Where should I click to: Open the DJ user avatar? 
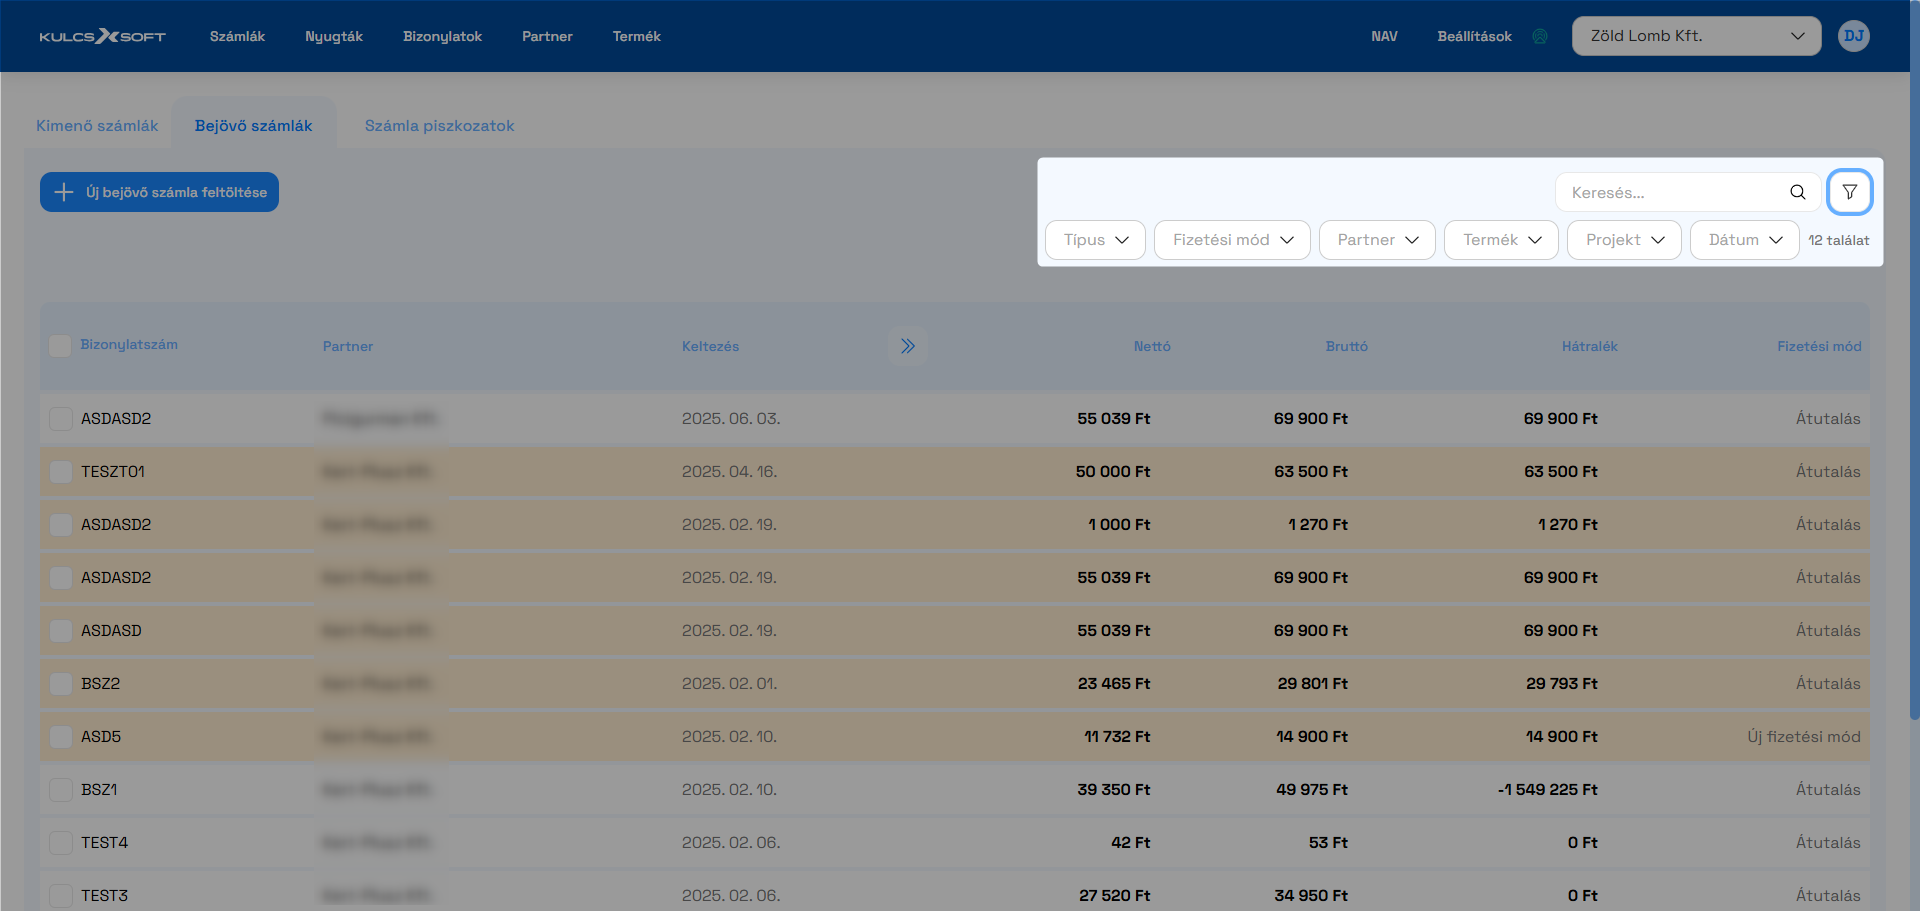point(1853,36)
